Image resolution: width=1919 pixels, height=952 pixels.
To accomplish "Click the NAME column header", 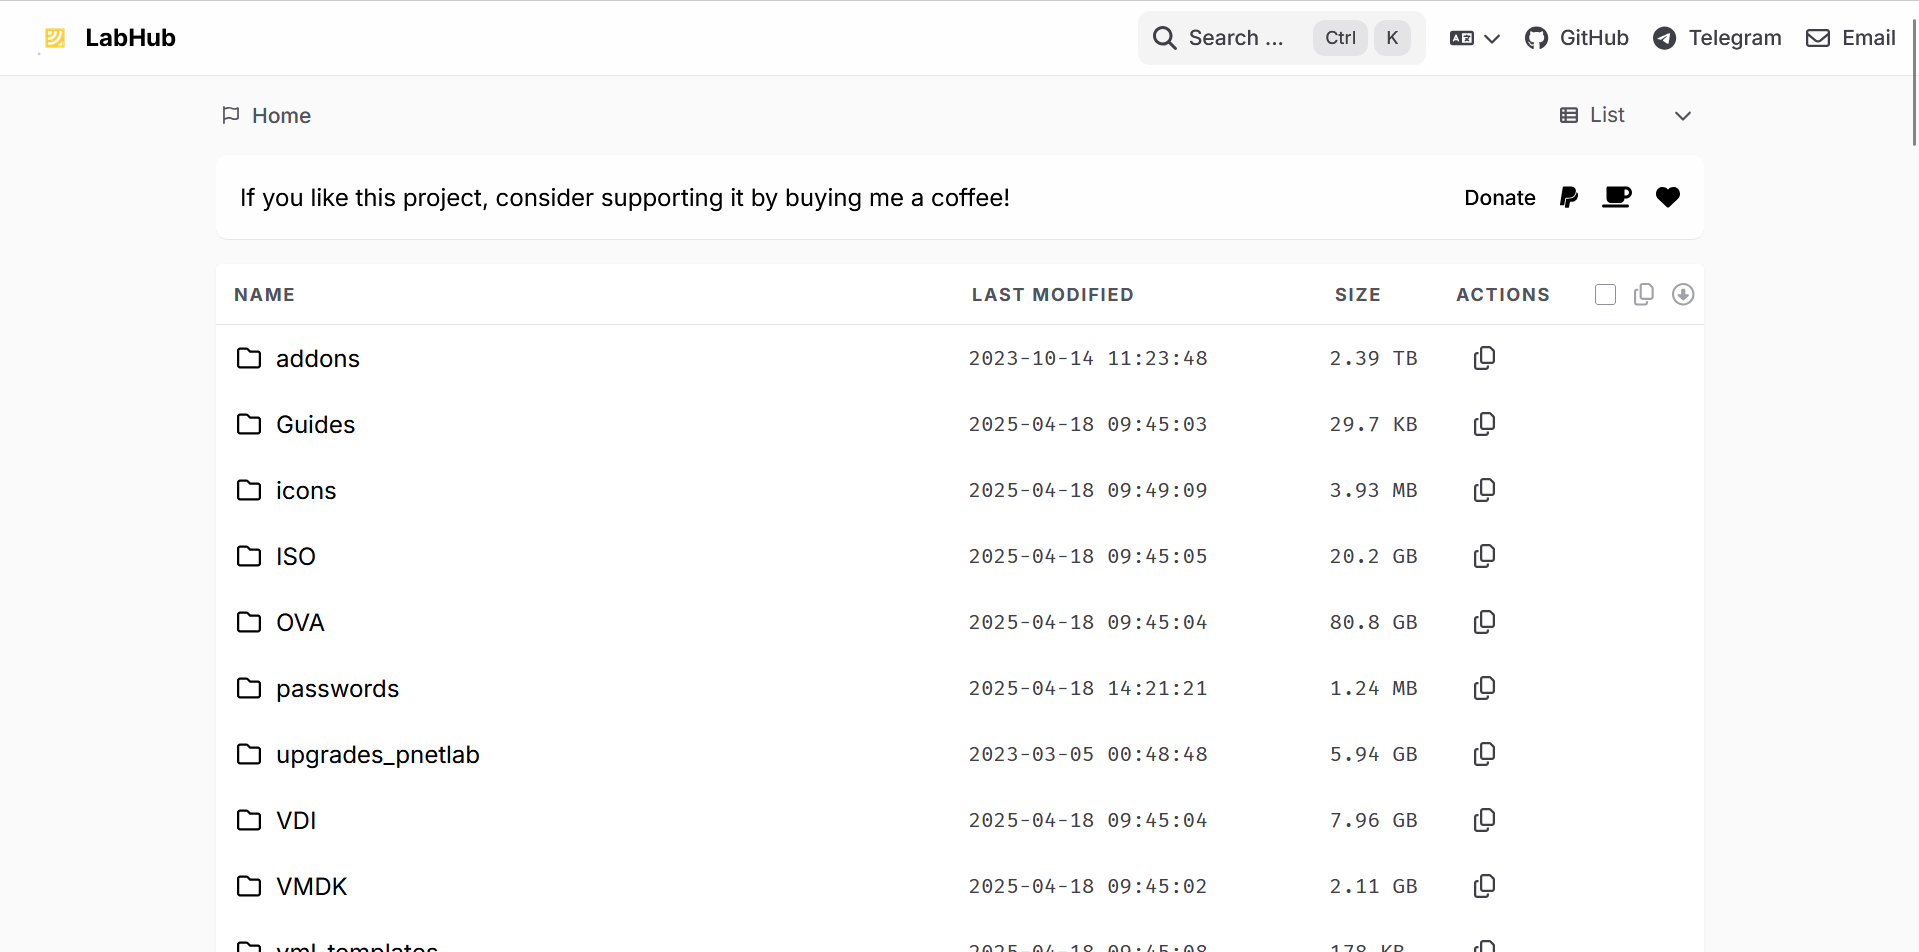I will (x=264, y=295).
